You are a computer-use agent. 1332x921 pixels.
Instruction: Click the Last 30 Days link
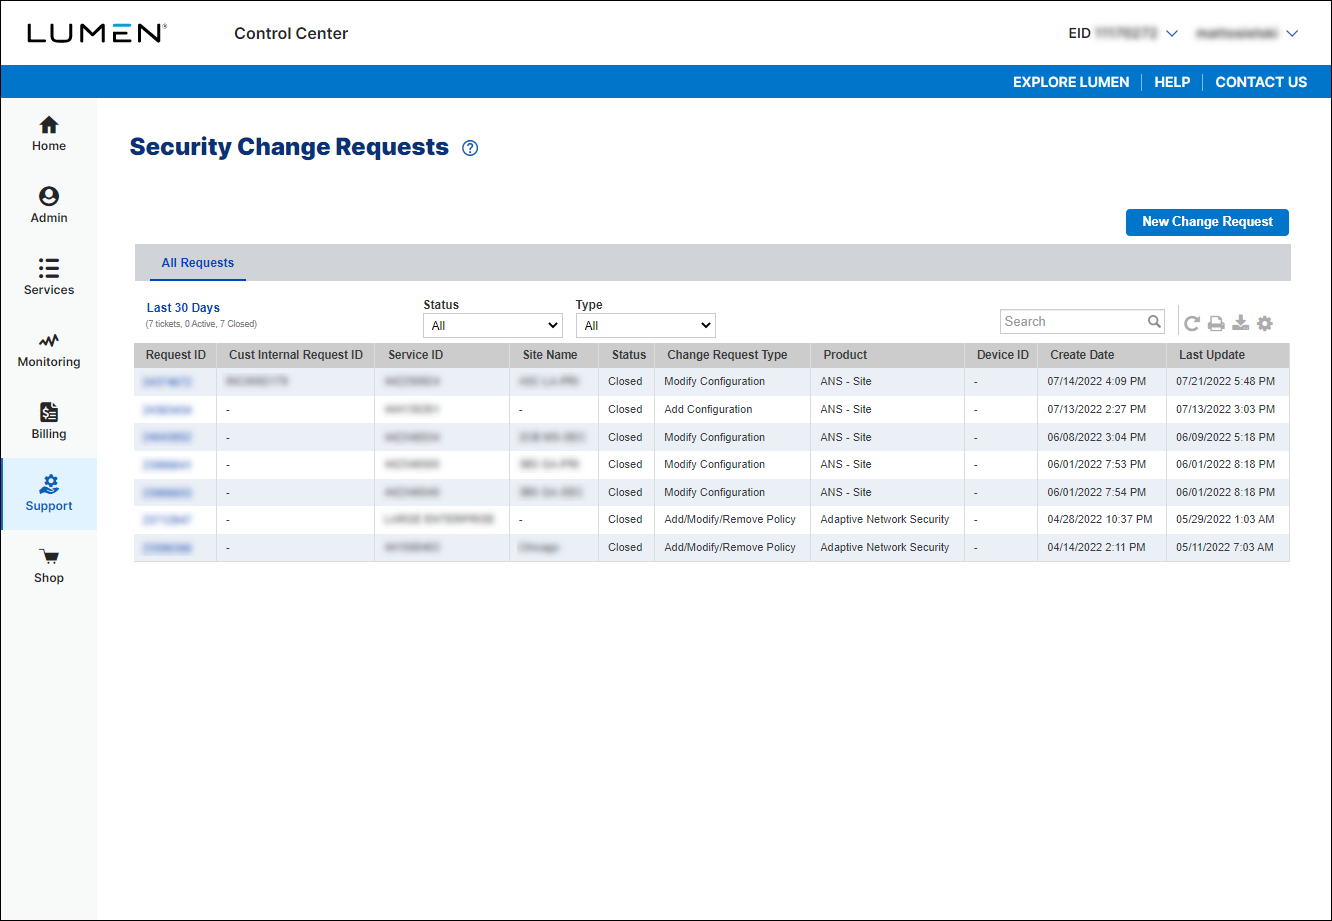(183, 308)
